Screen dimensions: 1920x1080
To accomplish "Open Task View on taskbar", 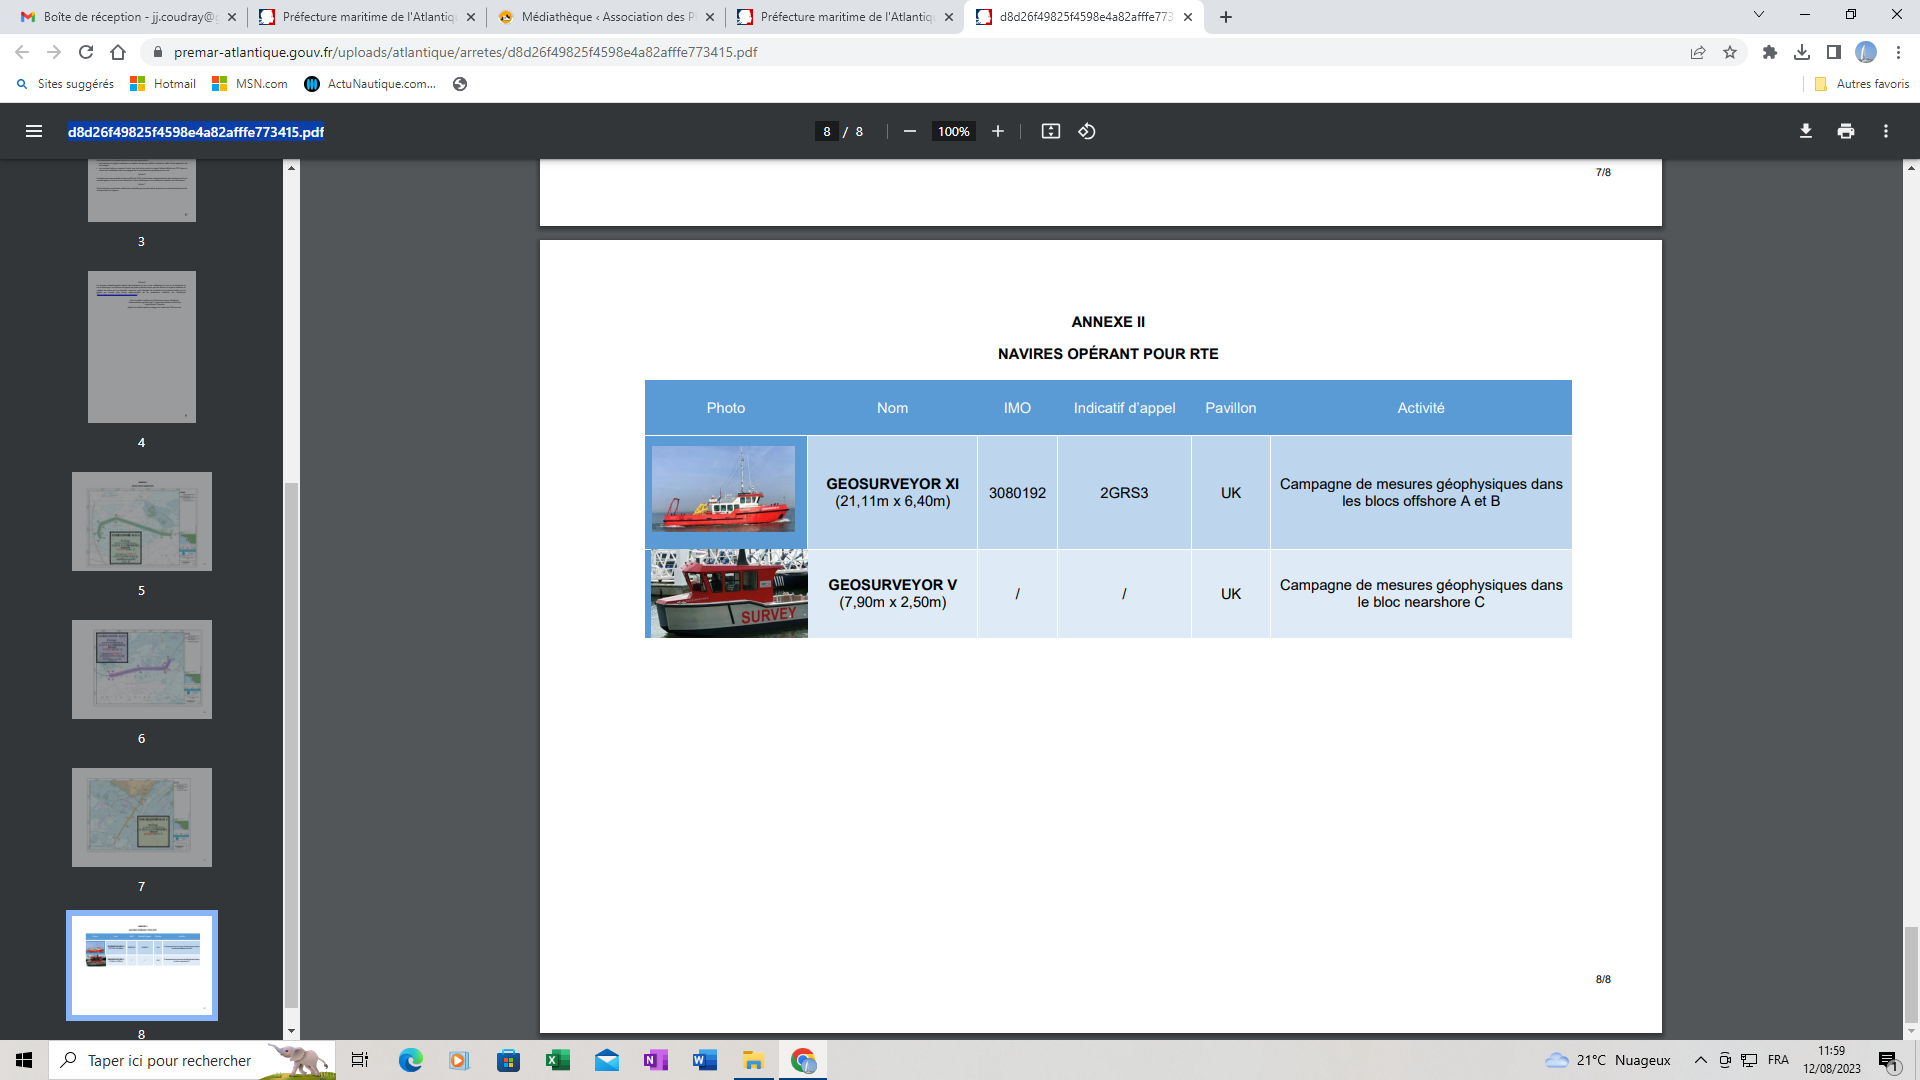I will point(360,1060).
